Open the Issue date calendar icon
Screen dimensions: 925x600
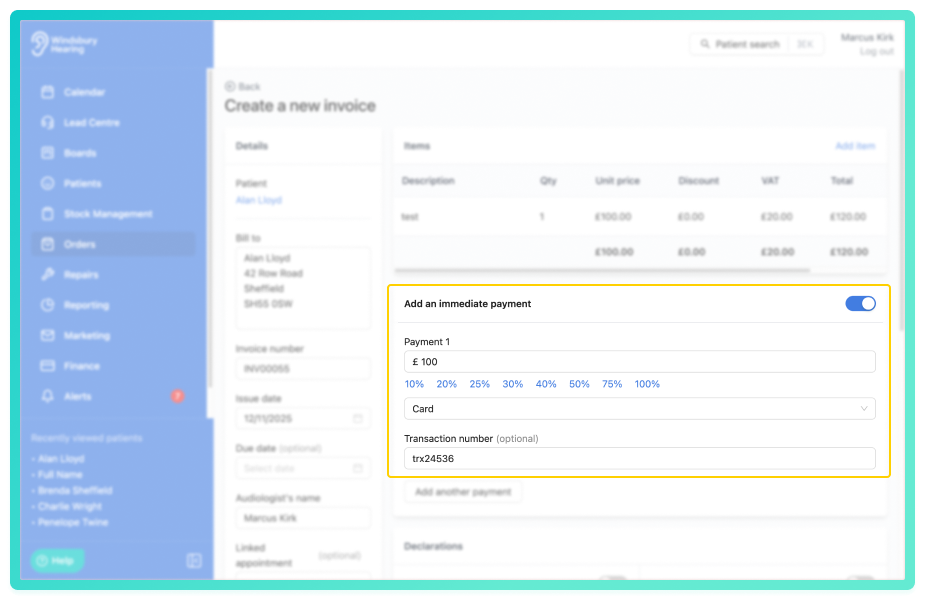coord(357,418)
